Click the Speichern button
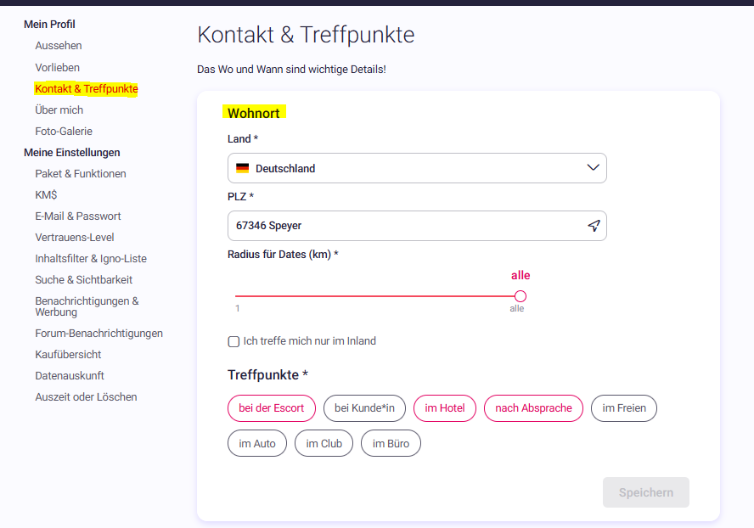 click(646, 492)
